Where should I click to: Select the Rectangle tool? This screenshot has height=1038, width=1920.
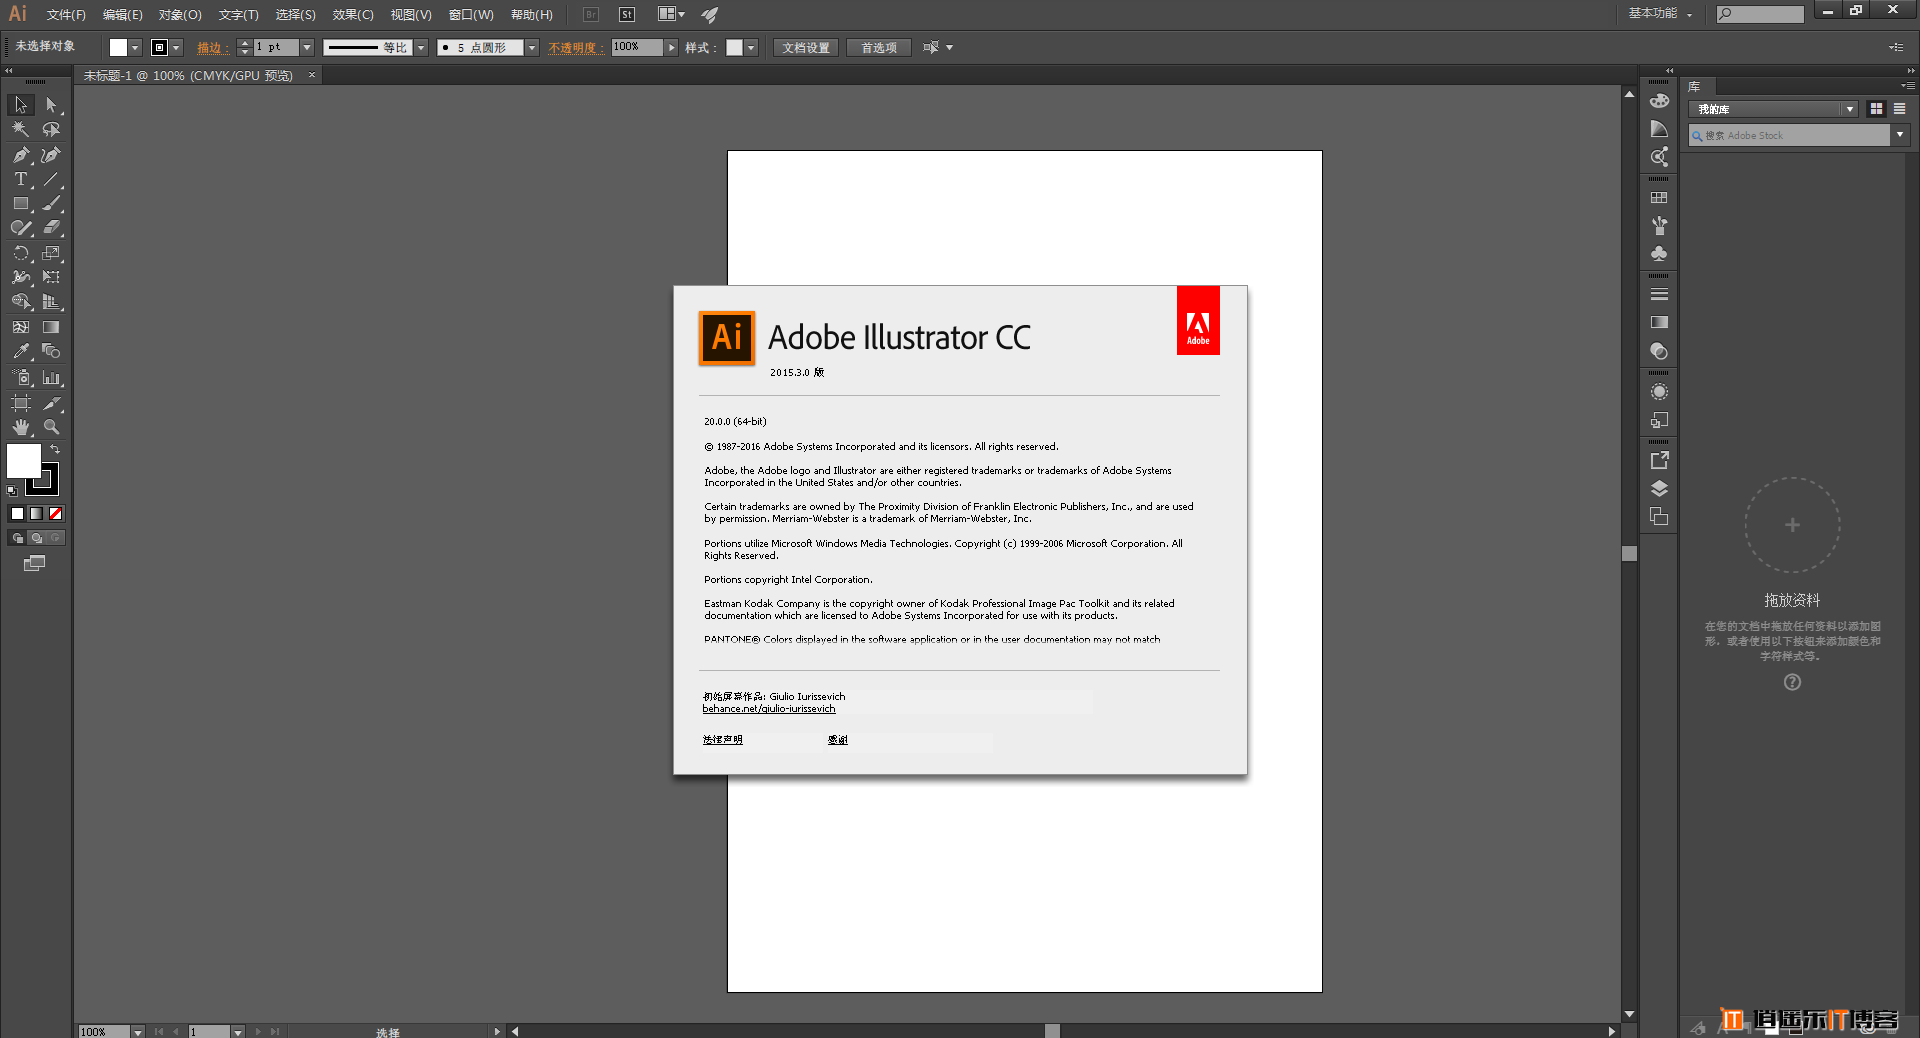[21, 204]
